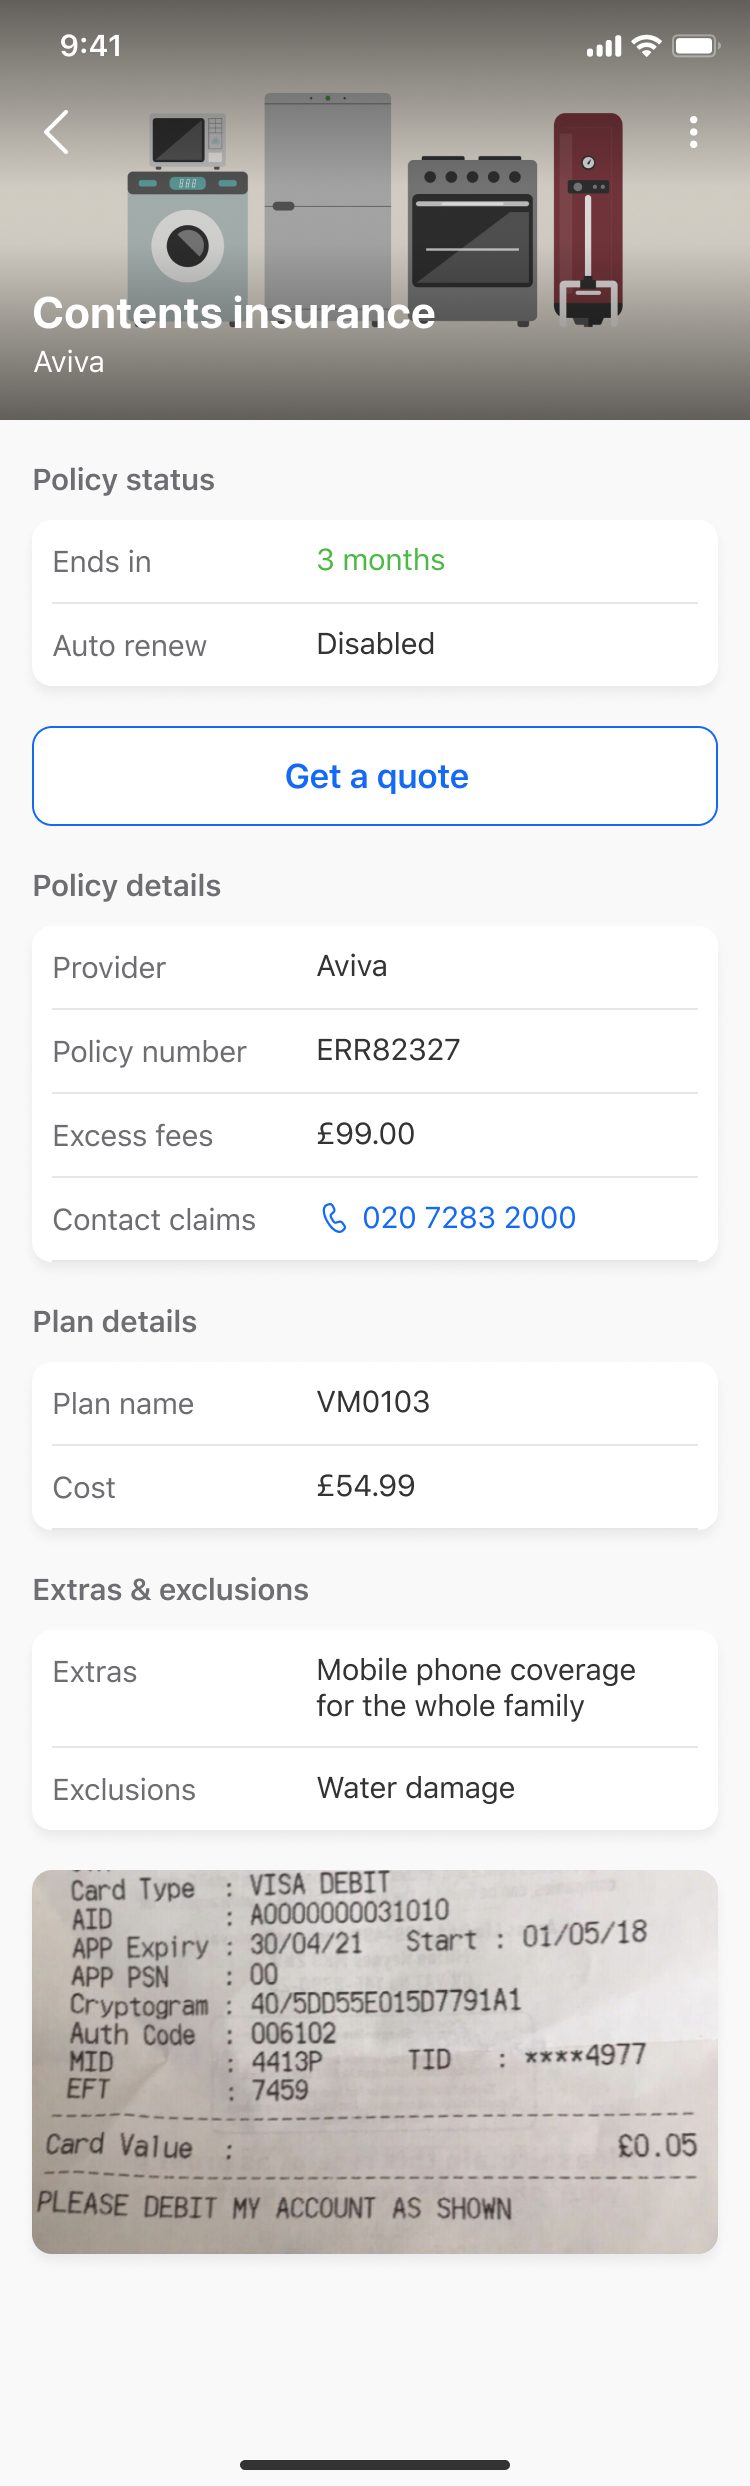Image resolution: width=750 pixels, height=2486 pixels.
Task: Select the Cost £54.99 row
Action: pos(375,1487)
